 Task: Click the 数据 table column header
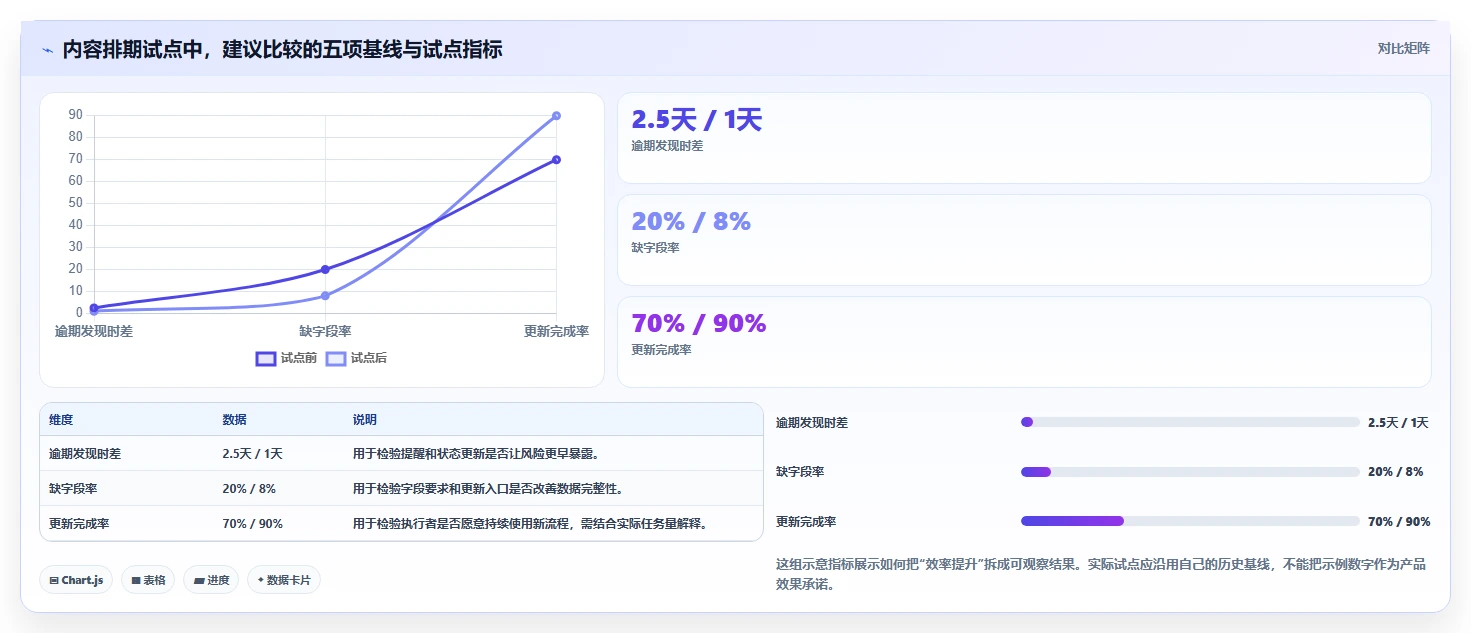point(234,420)
